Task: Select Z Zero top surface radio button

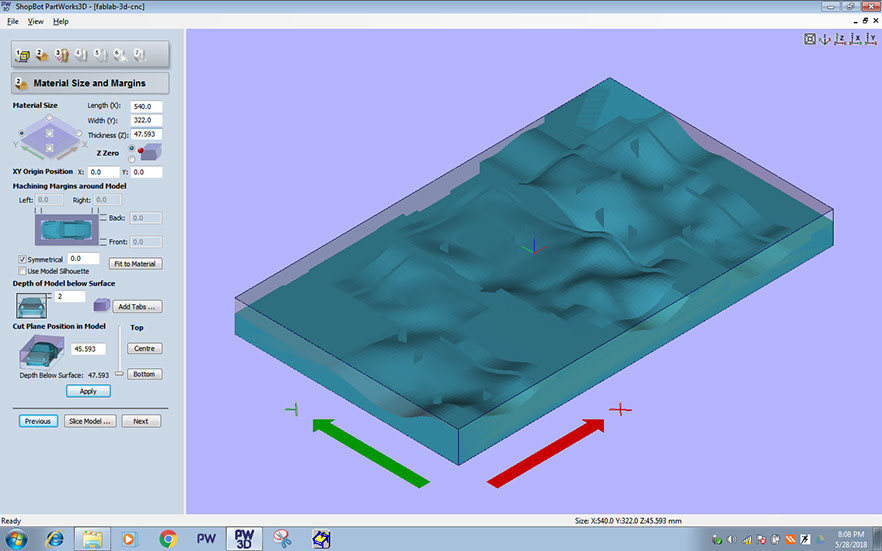Action: click(132, 148)
